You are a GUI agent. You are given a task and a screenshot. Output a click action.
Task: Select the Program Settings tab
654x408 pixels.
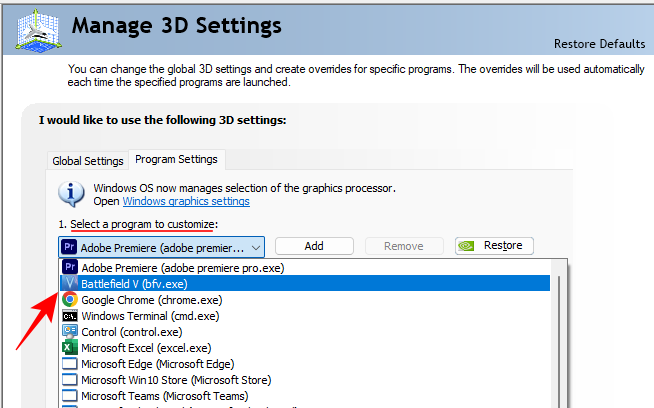tap(176, 160)
